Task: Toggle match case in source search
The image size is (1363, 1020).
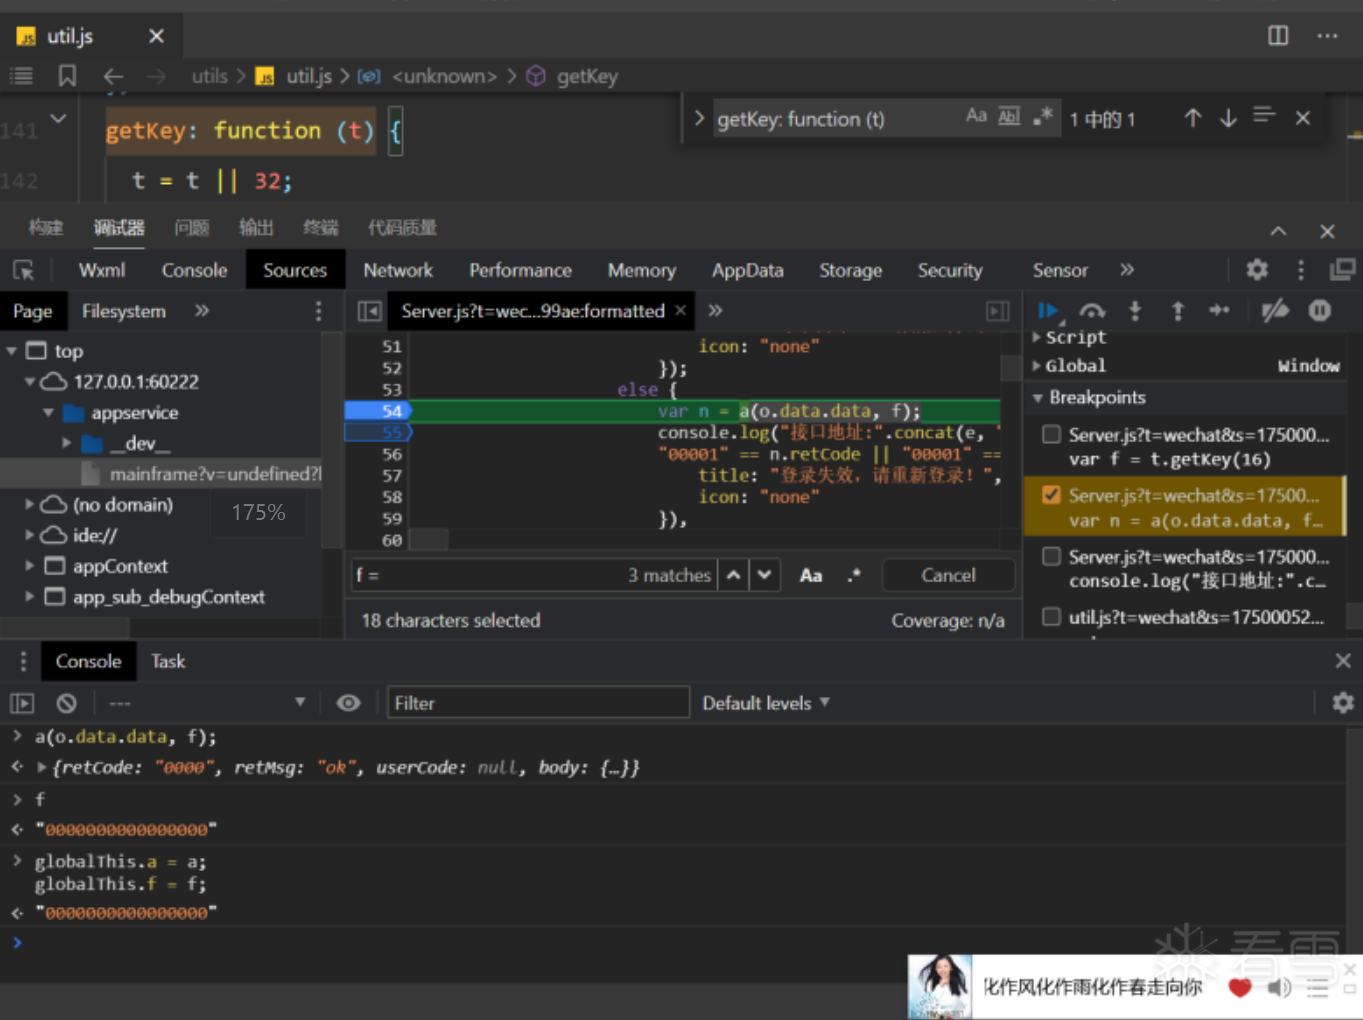Action: pos(811,576)
